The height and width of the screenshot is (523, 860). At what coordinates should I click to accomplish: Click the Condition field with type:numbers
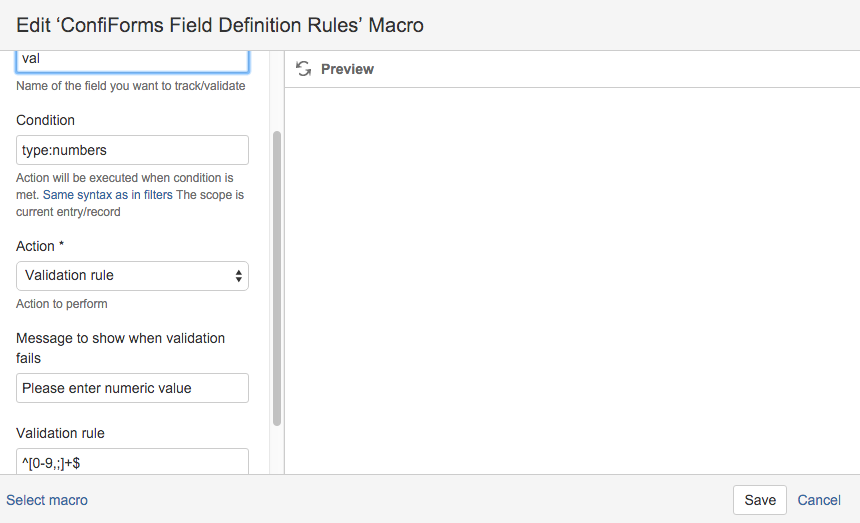point(132,150)
